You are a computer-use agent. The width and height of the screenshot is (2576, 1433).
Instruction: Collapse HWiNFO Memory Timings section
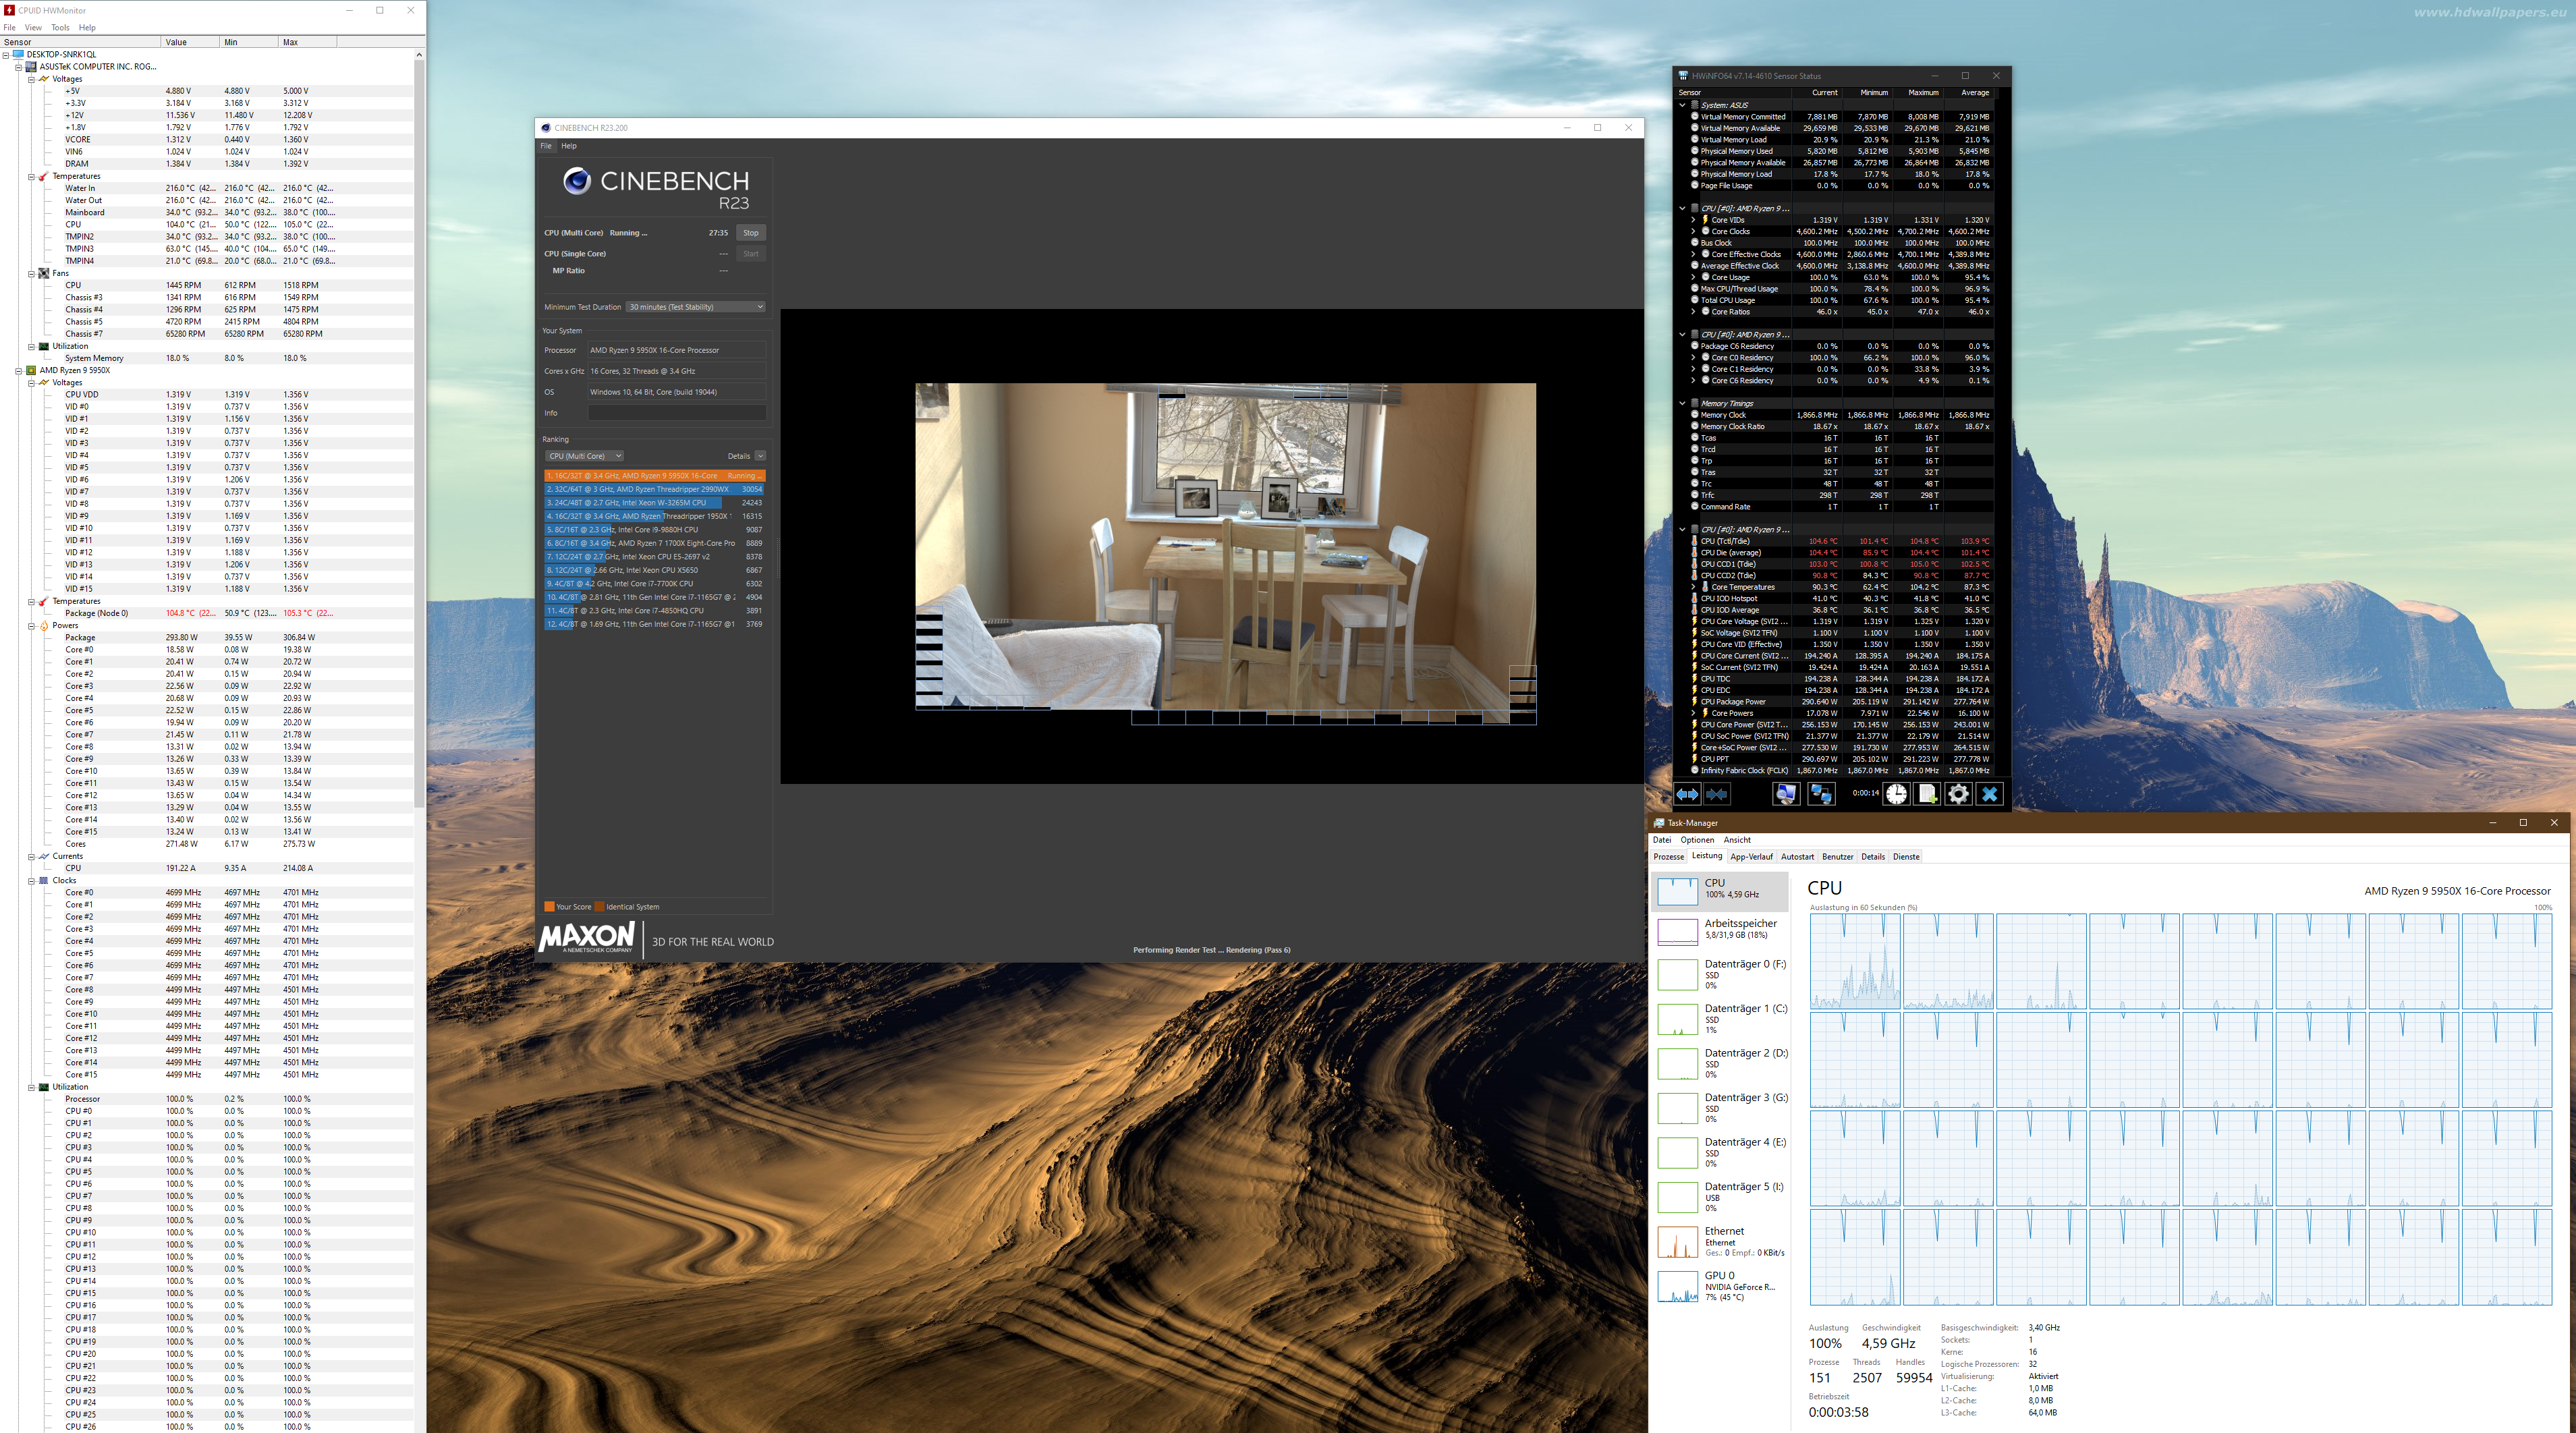(x=1682, y=403)
